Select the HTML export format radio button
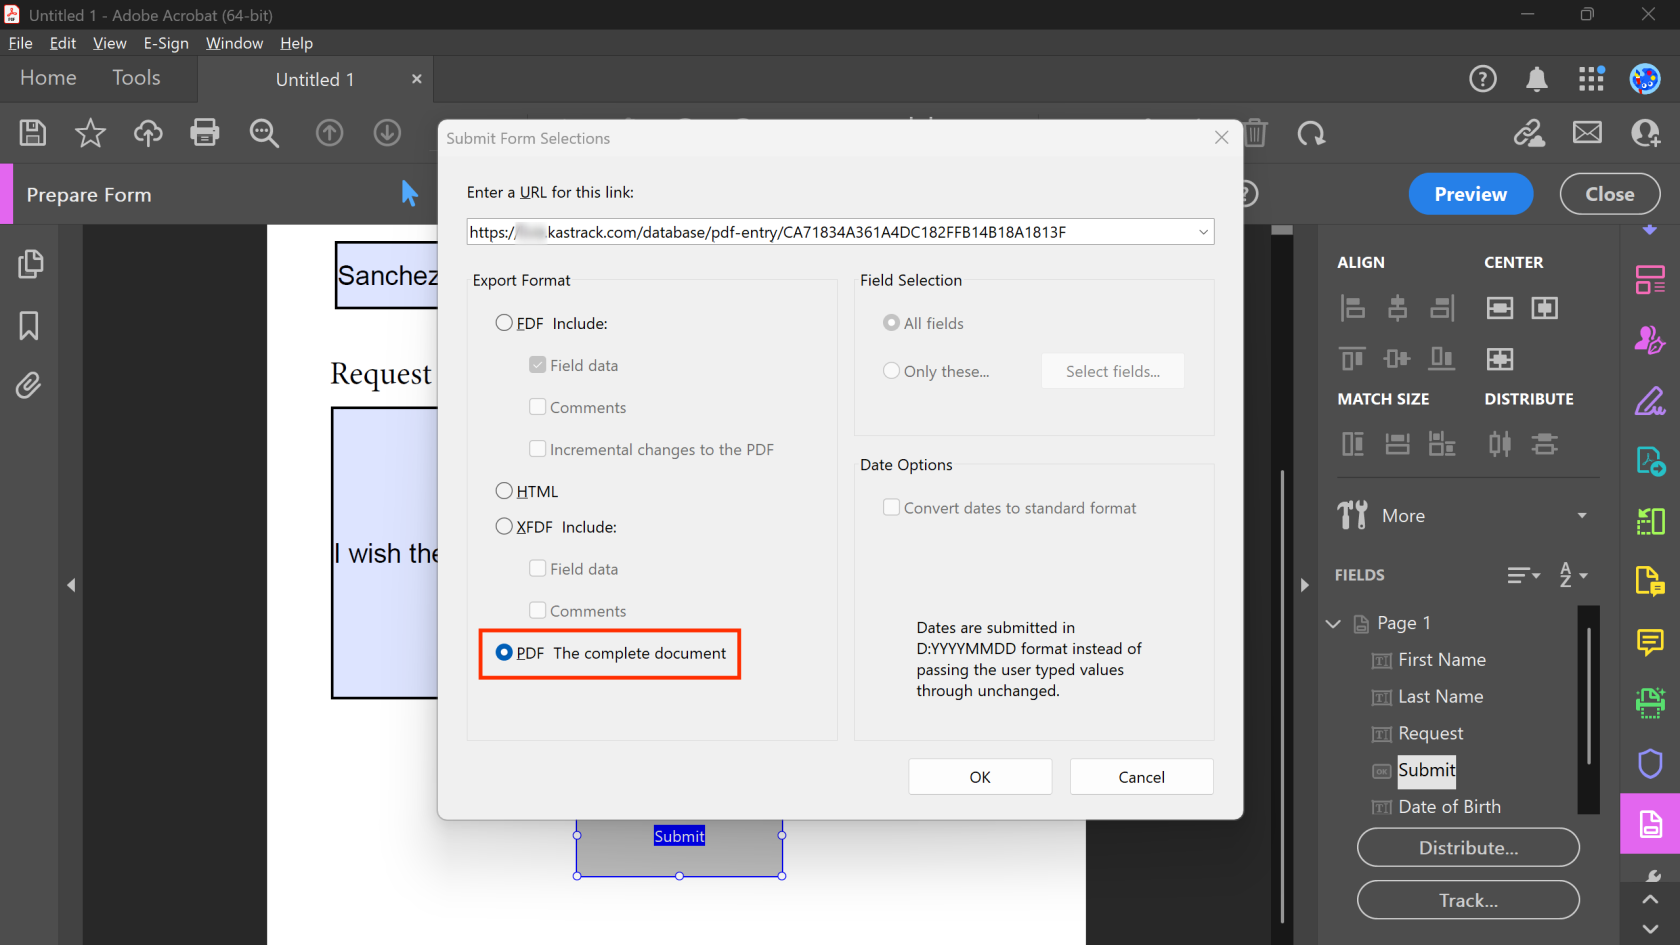Image resolution: width=1680 pixels, height=945 pixels. coord(504,491)
